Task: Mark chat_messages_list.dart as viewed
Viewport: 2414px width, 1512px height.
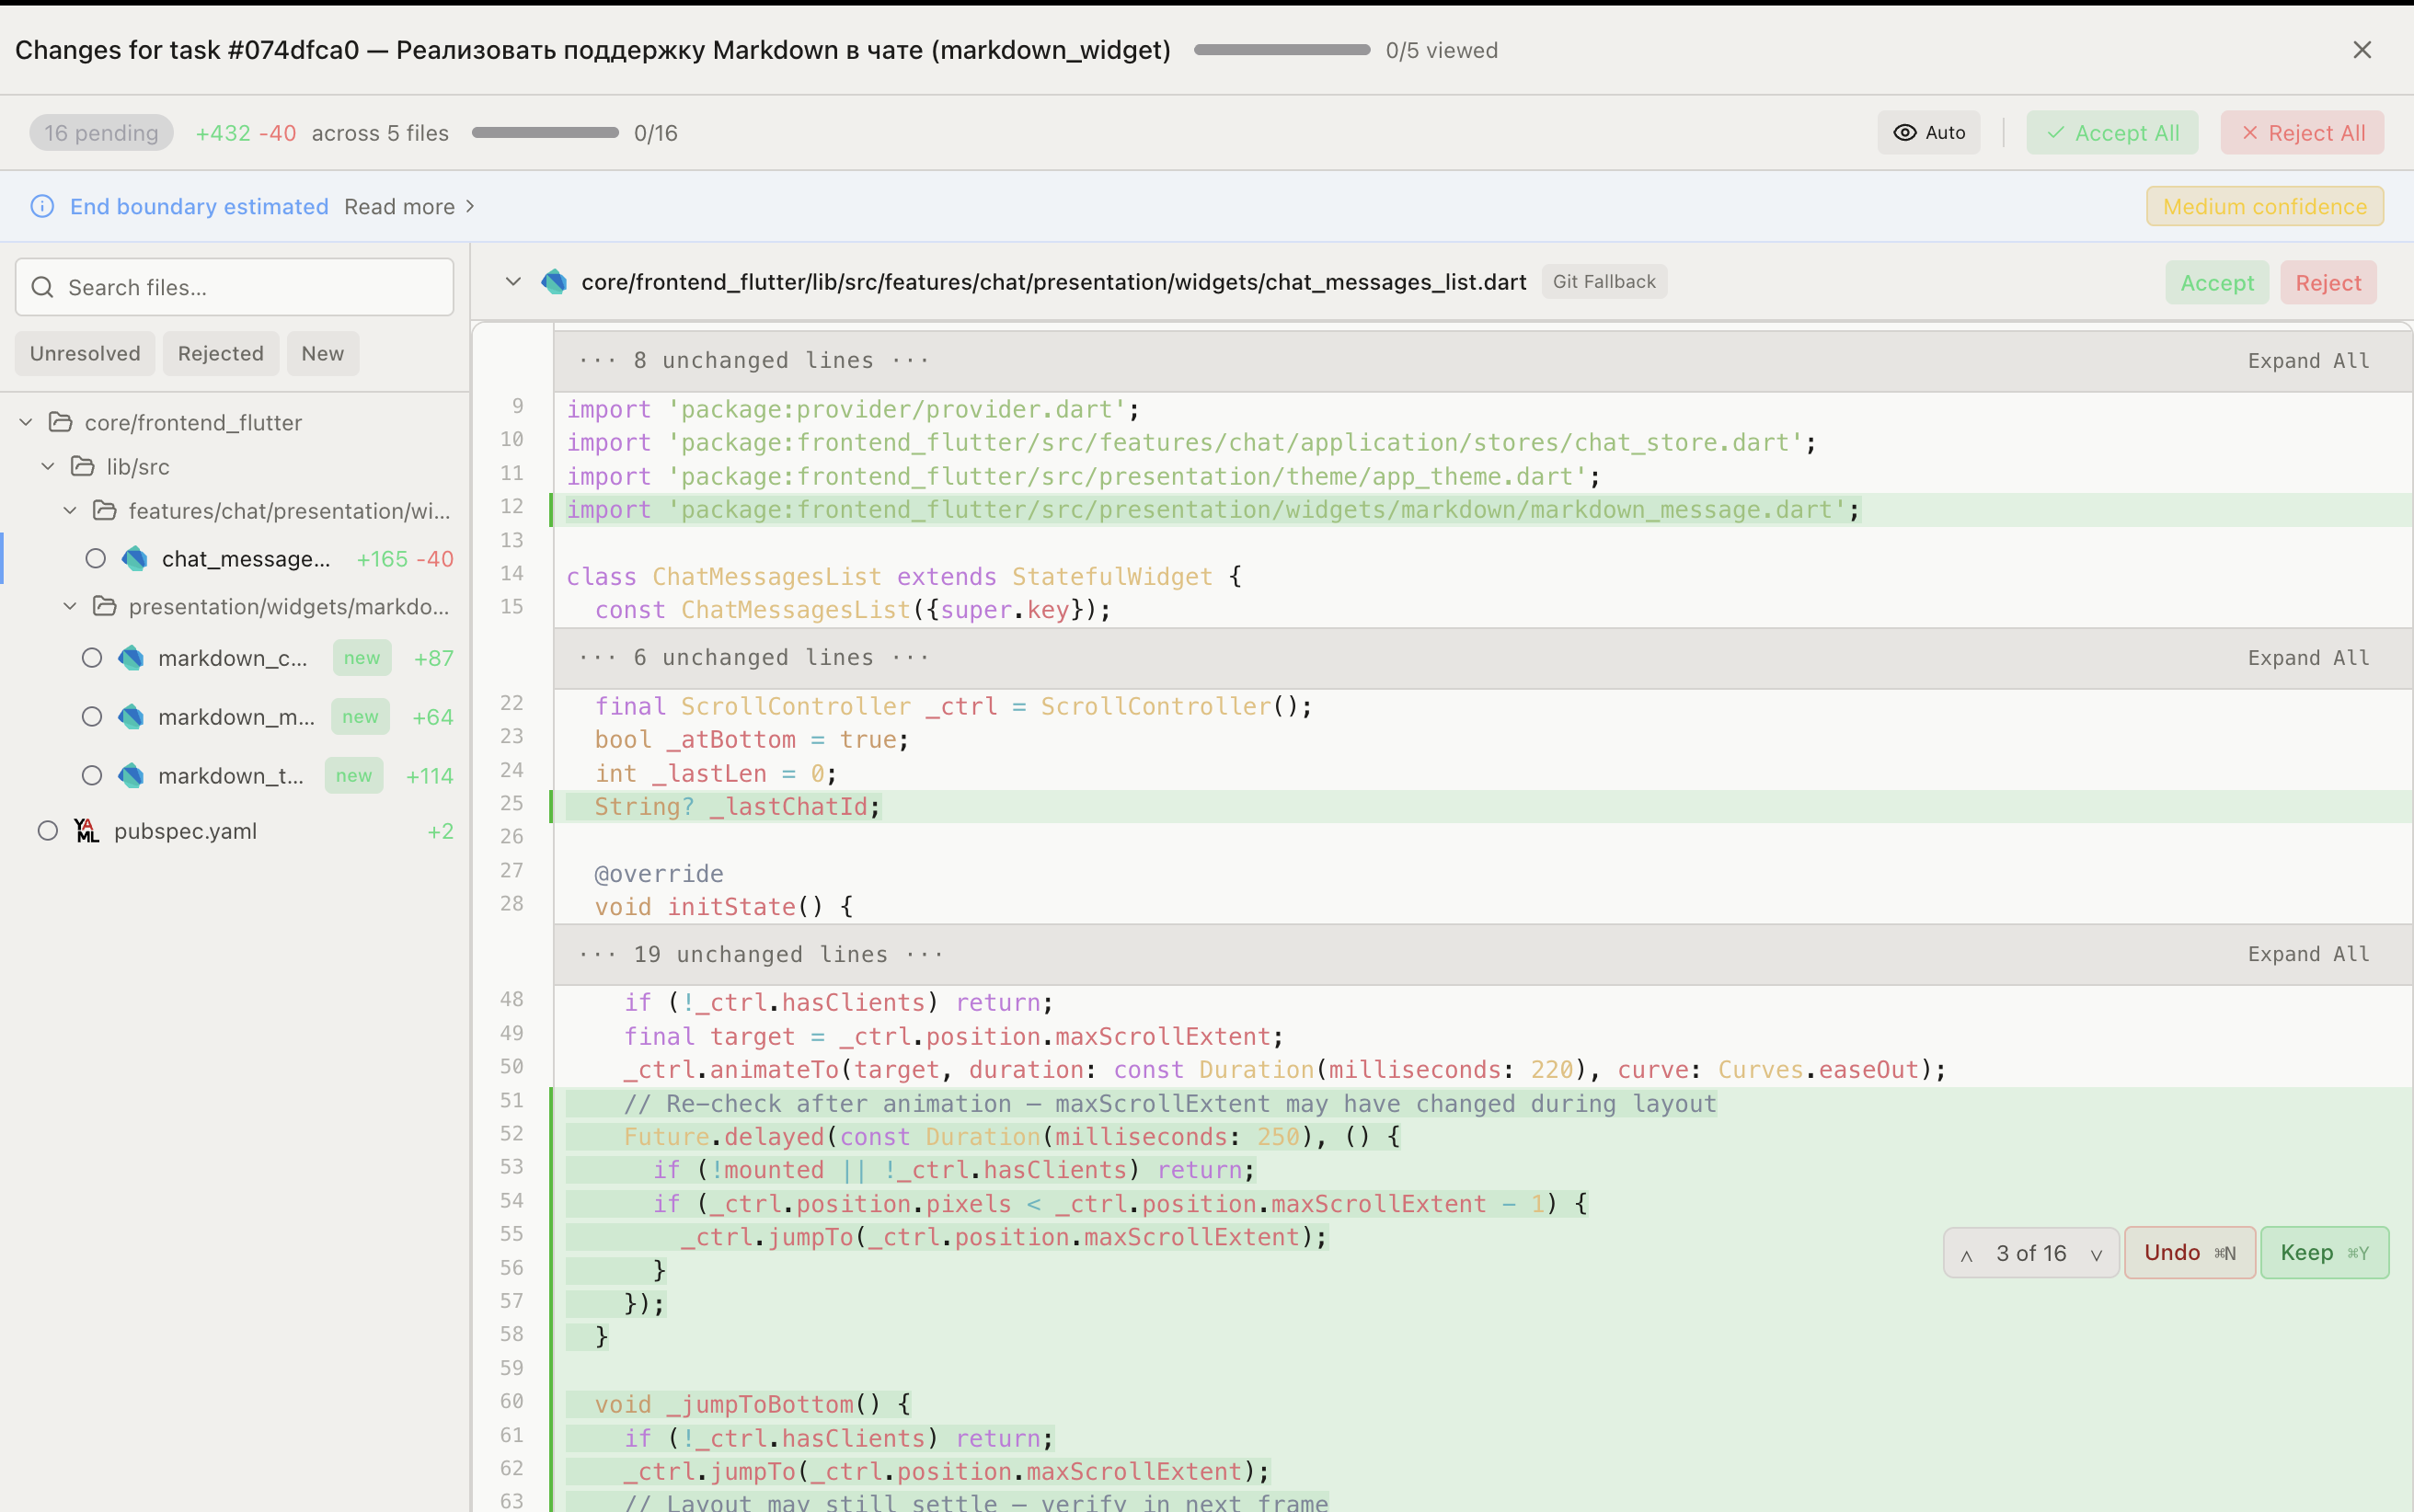Action: coord(95,558)
